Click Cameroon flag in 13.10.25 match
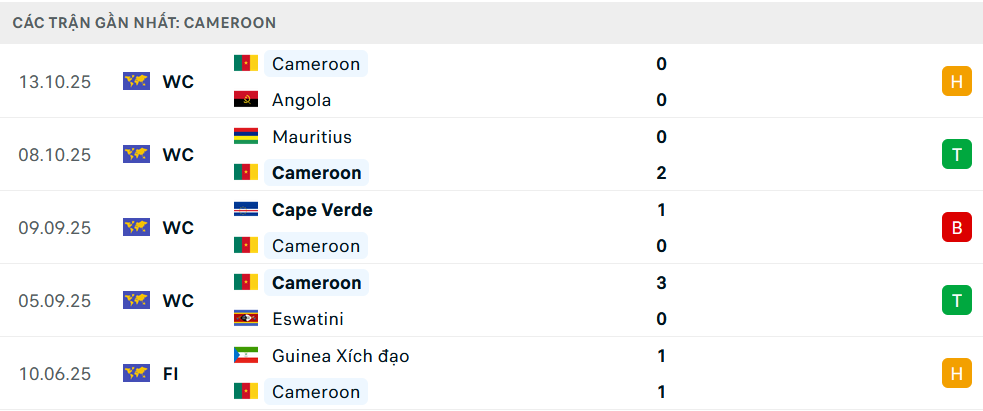 point(245,64)
